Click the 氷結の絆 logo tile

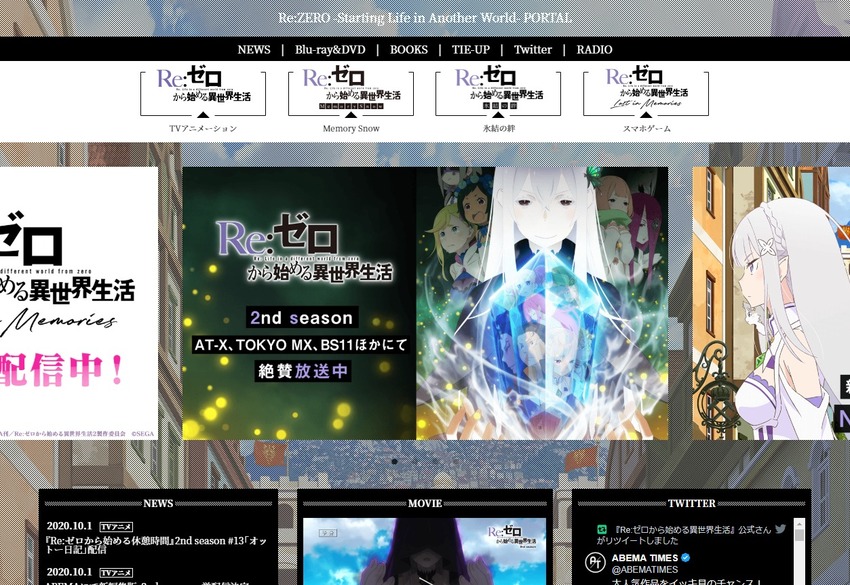tap(498, 91)
